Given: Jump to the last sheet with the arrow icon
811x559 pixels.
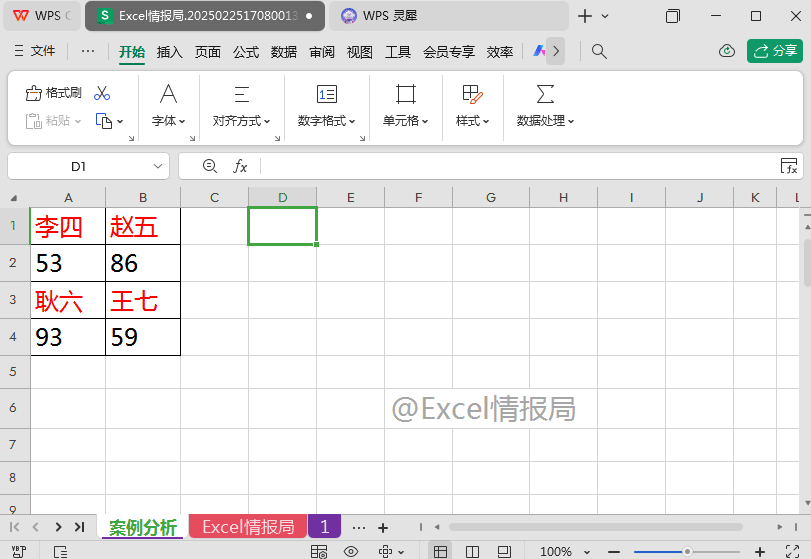Looking at the screenshot, I should [x=79, y=527].
